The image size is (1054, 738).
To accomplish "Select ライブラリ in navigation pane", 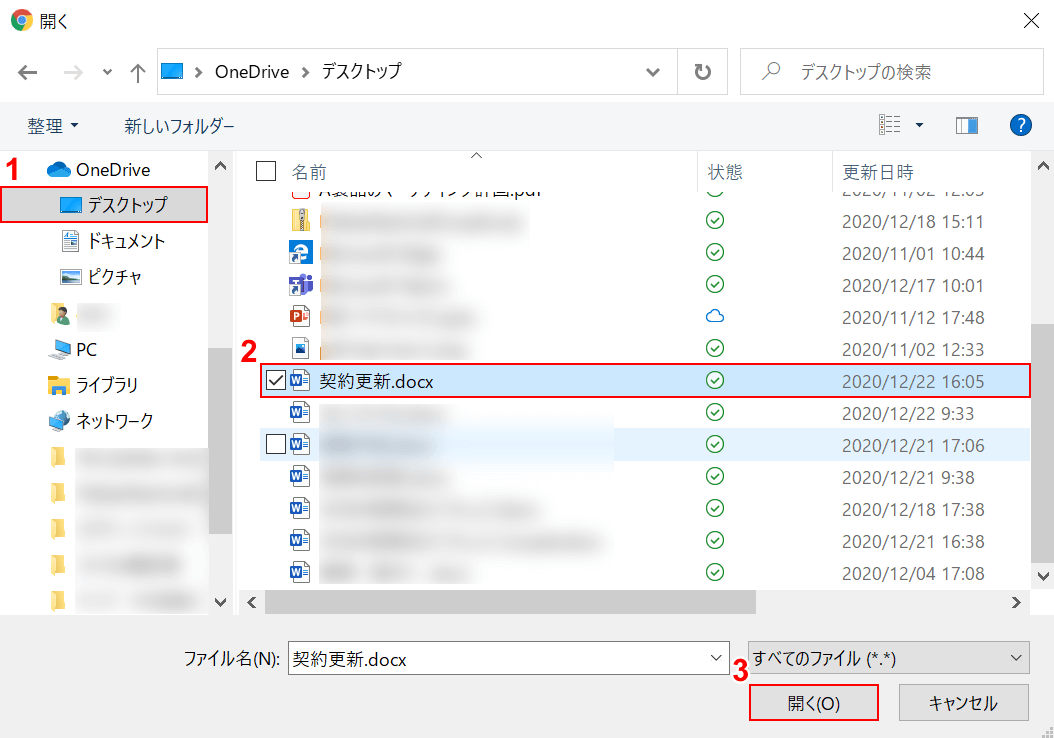I will [x=93, y=384].
